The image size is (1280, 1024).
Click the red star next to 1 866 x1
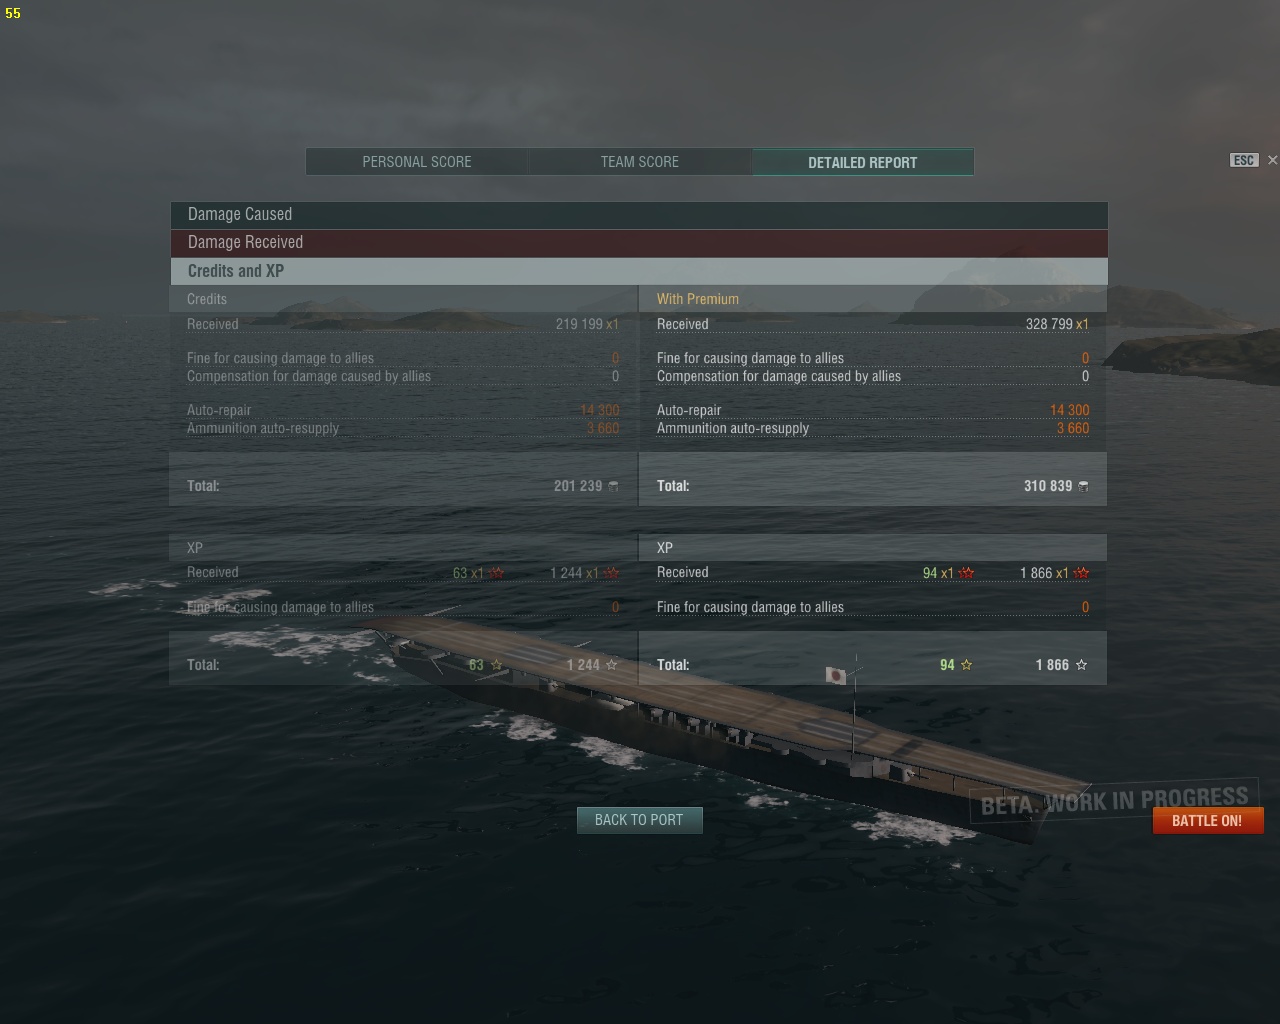click(1081, 573)
